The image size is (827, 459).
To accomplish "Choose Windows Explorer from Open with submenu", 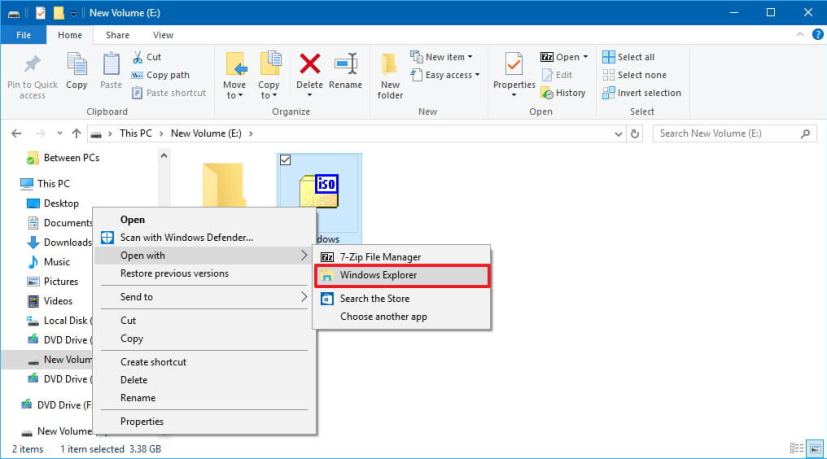I will [x=378, y=275].
